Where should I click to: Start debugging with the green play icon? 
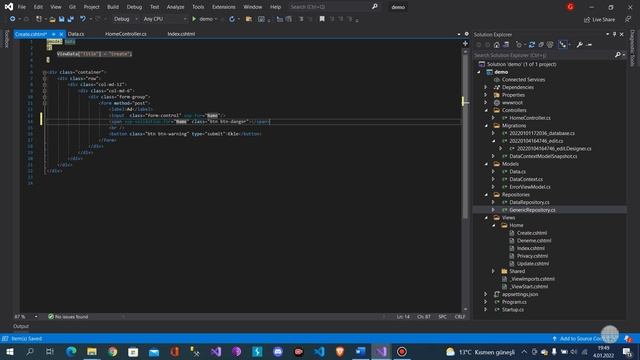click(194, 19)
